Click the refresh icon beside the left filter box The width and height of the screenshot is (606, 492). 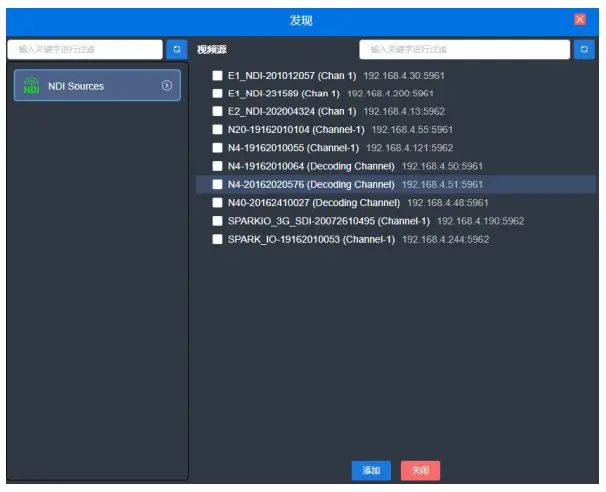click(x=177, y=49)
